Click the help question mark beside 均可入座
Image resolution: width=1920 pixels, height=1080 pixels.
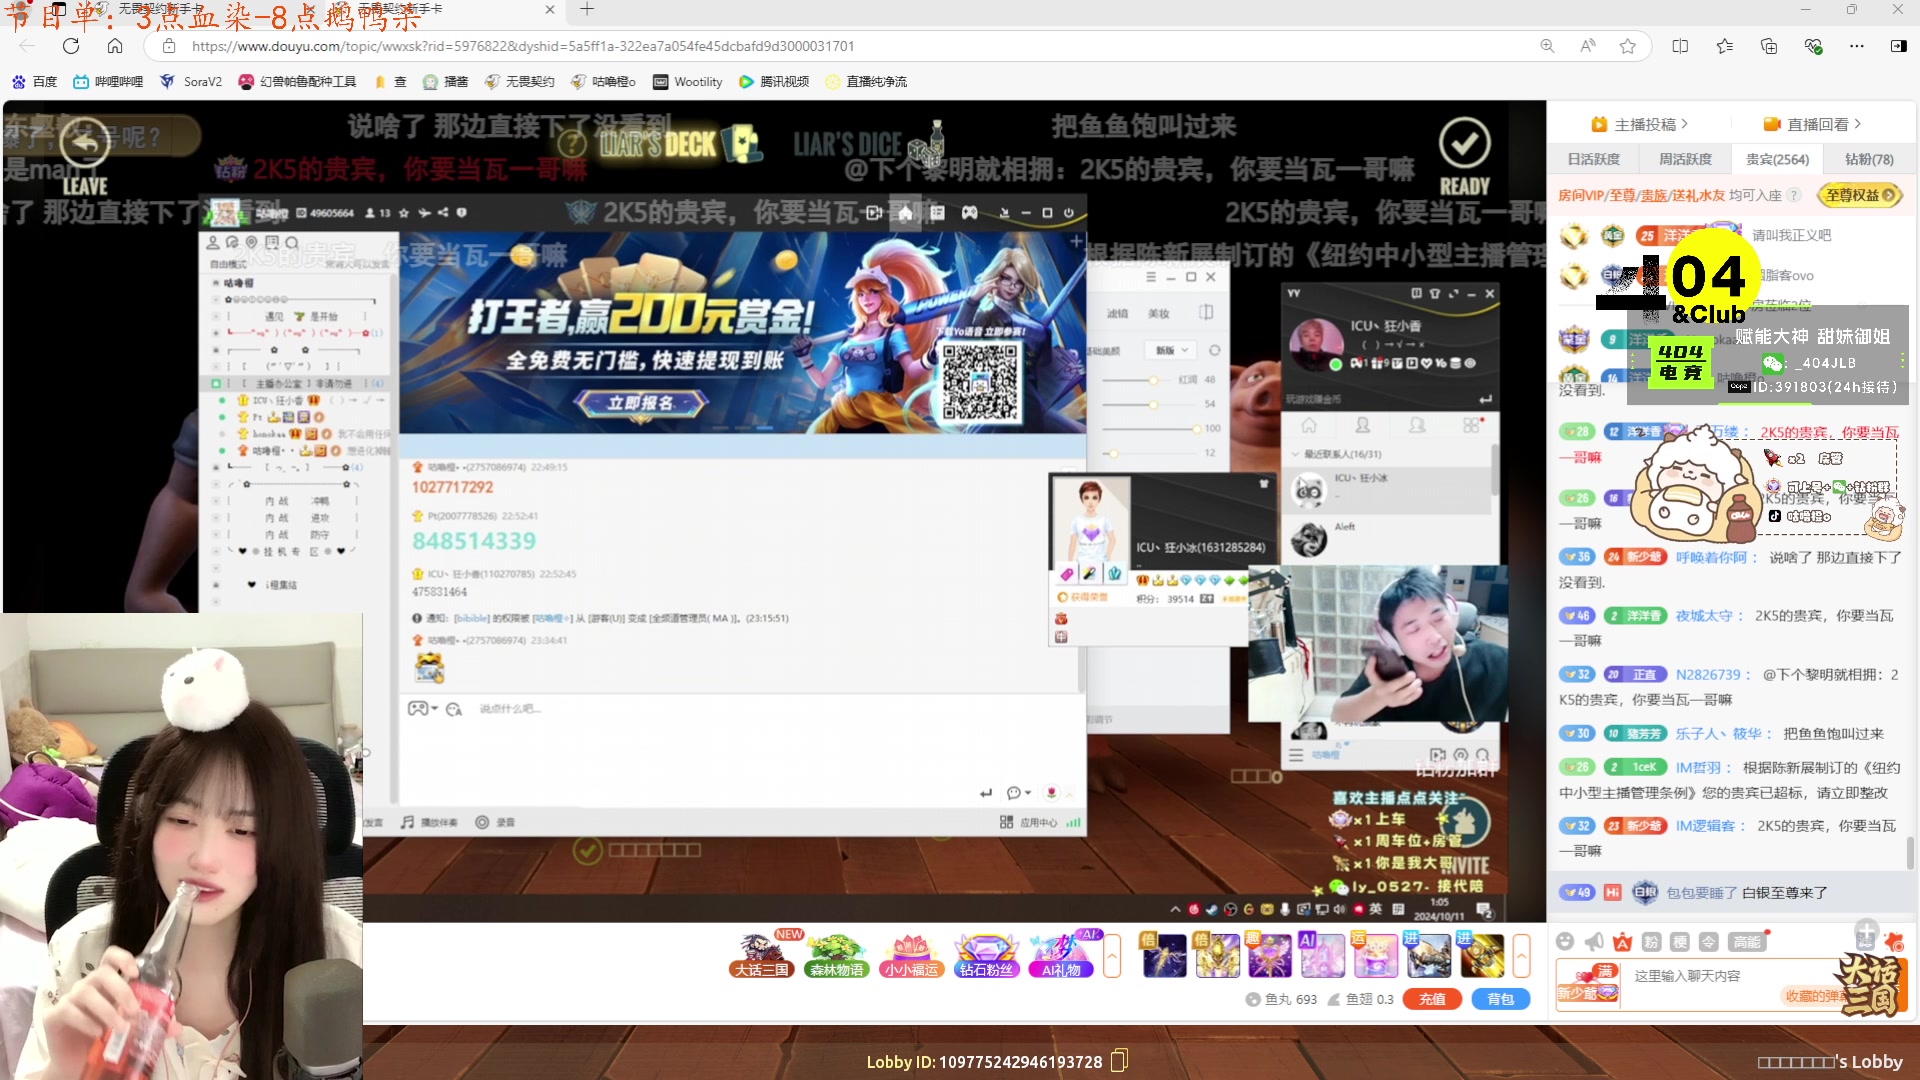pos(1794,195)
